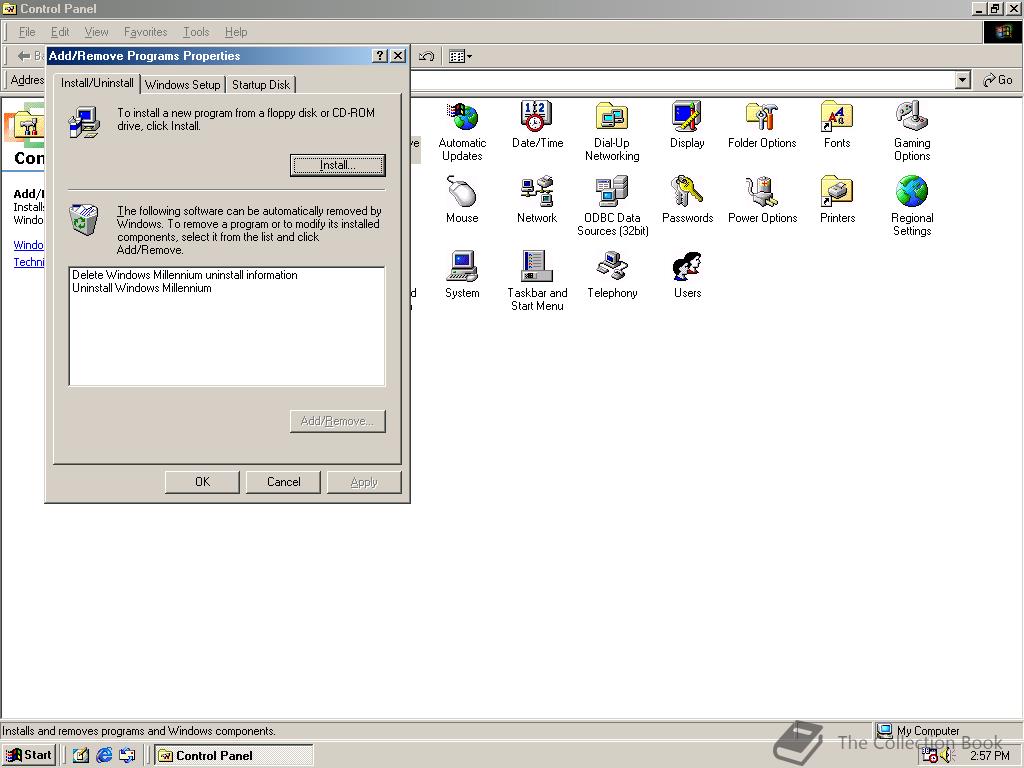Click the Show Desktop quick launch icon
The image size is (1024, 768).
[80, 755]
